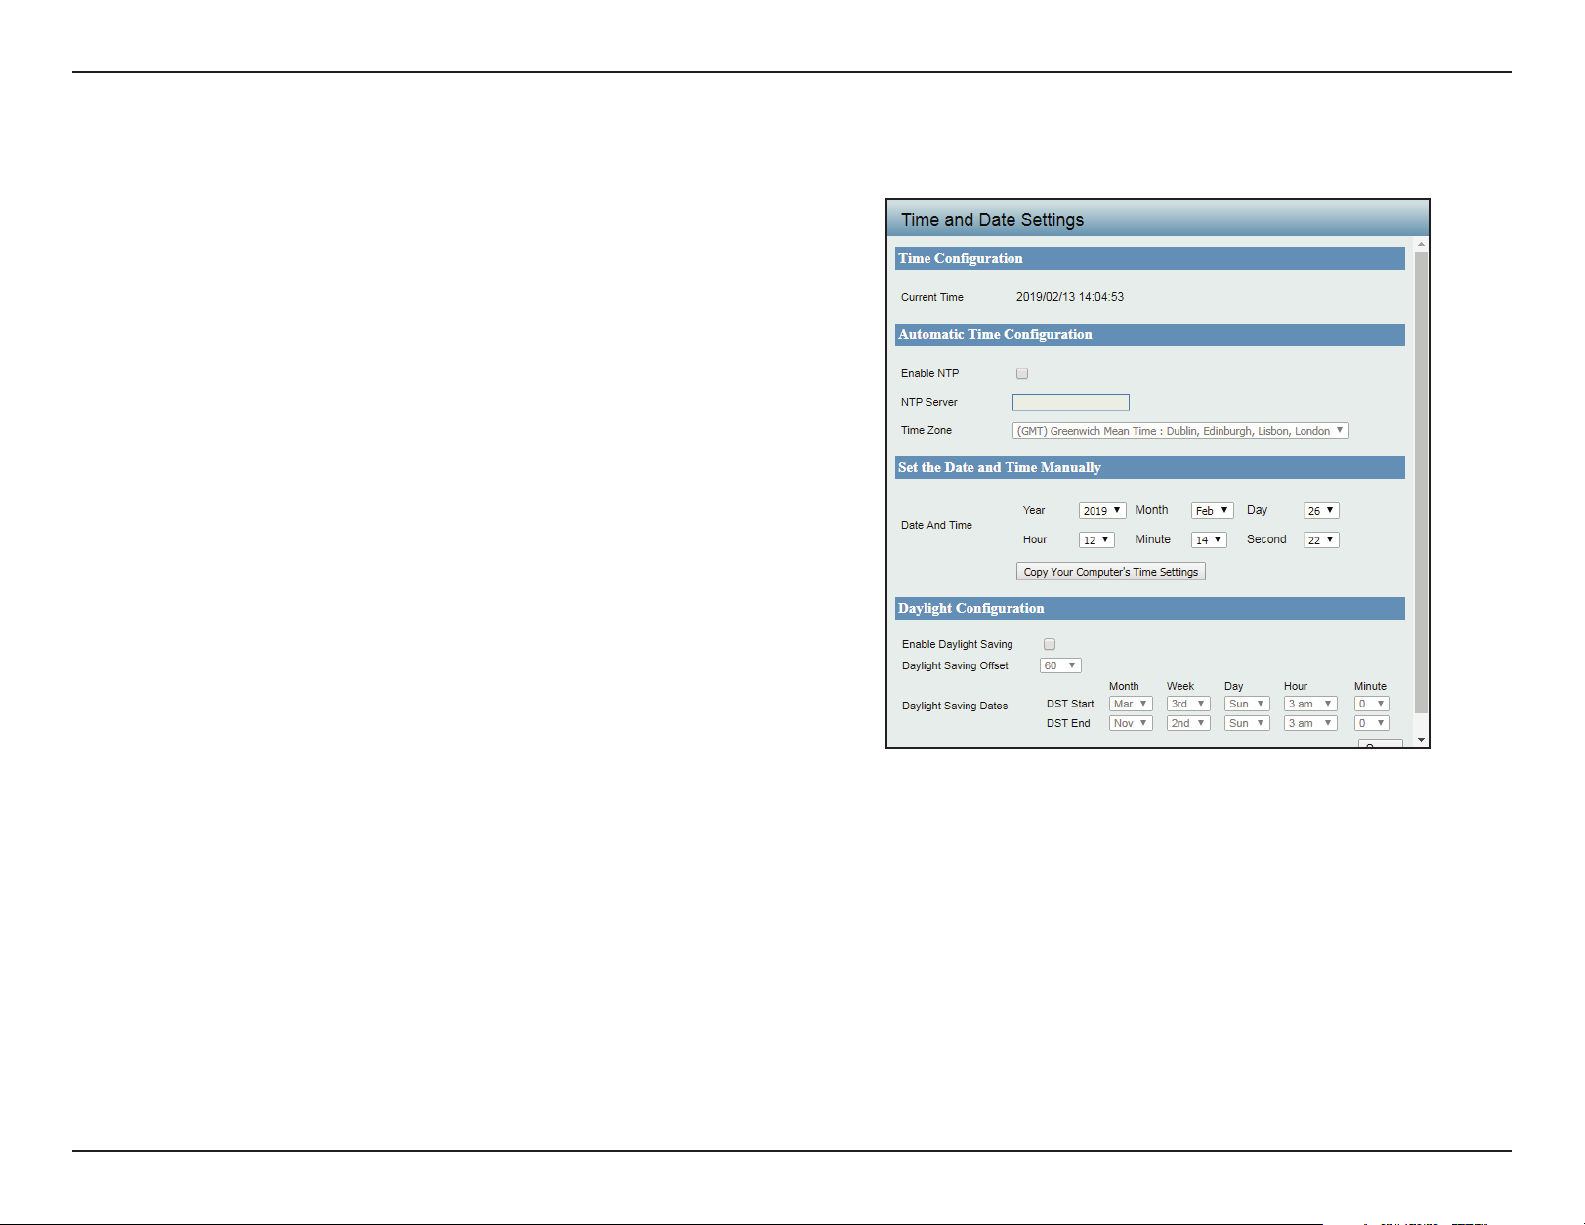
Task: Click the vertical scrollbar thumb
Action: coord(1421,482)
